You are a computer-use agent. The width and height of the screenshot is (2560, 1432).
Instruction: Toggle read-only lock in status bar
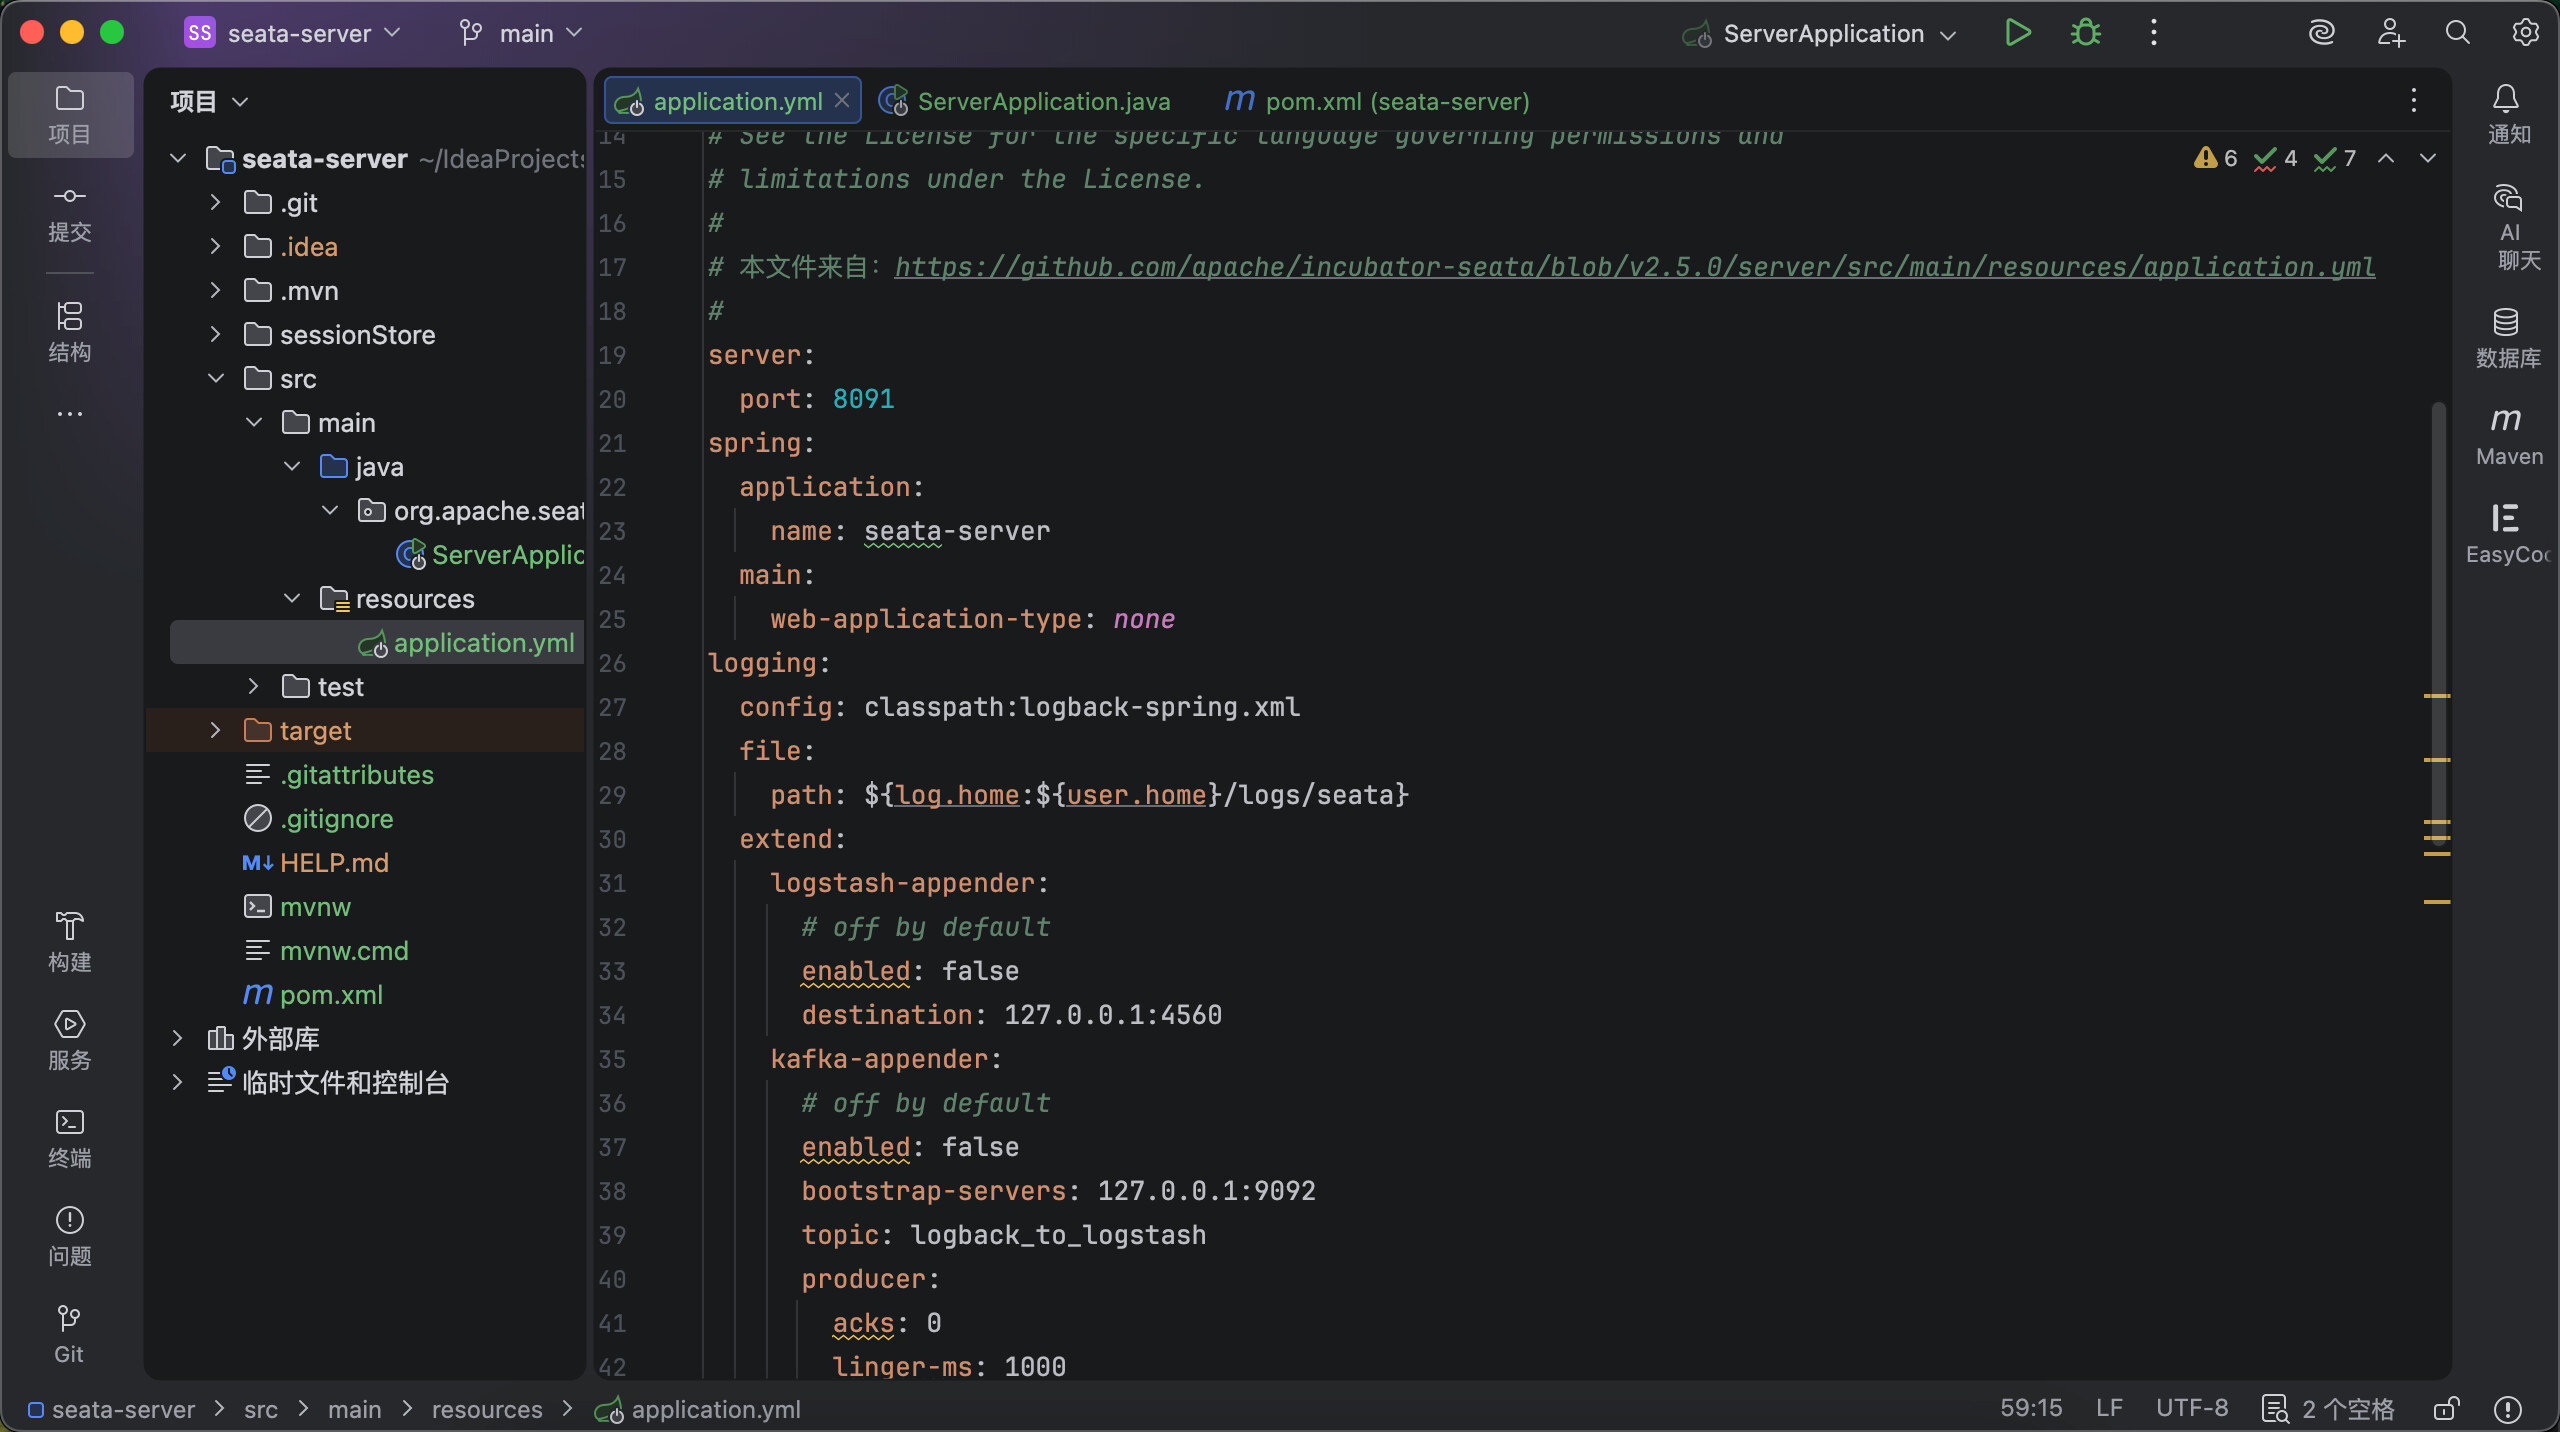(2446, 1408)
